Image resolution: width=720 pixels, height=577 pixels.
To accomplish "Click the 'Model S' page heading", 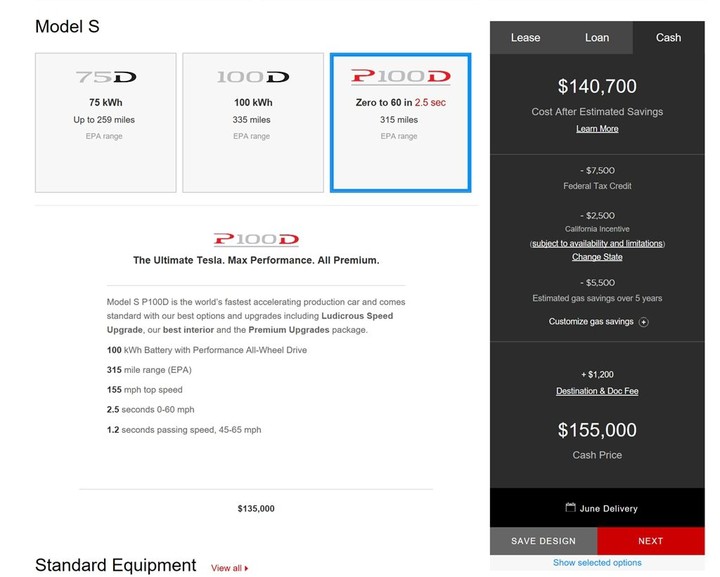I will click(67, 27).
